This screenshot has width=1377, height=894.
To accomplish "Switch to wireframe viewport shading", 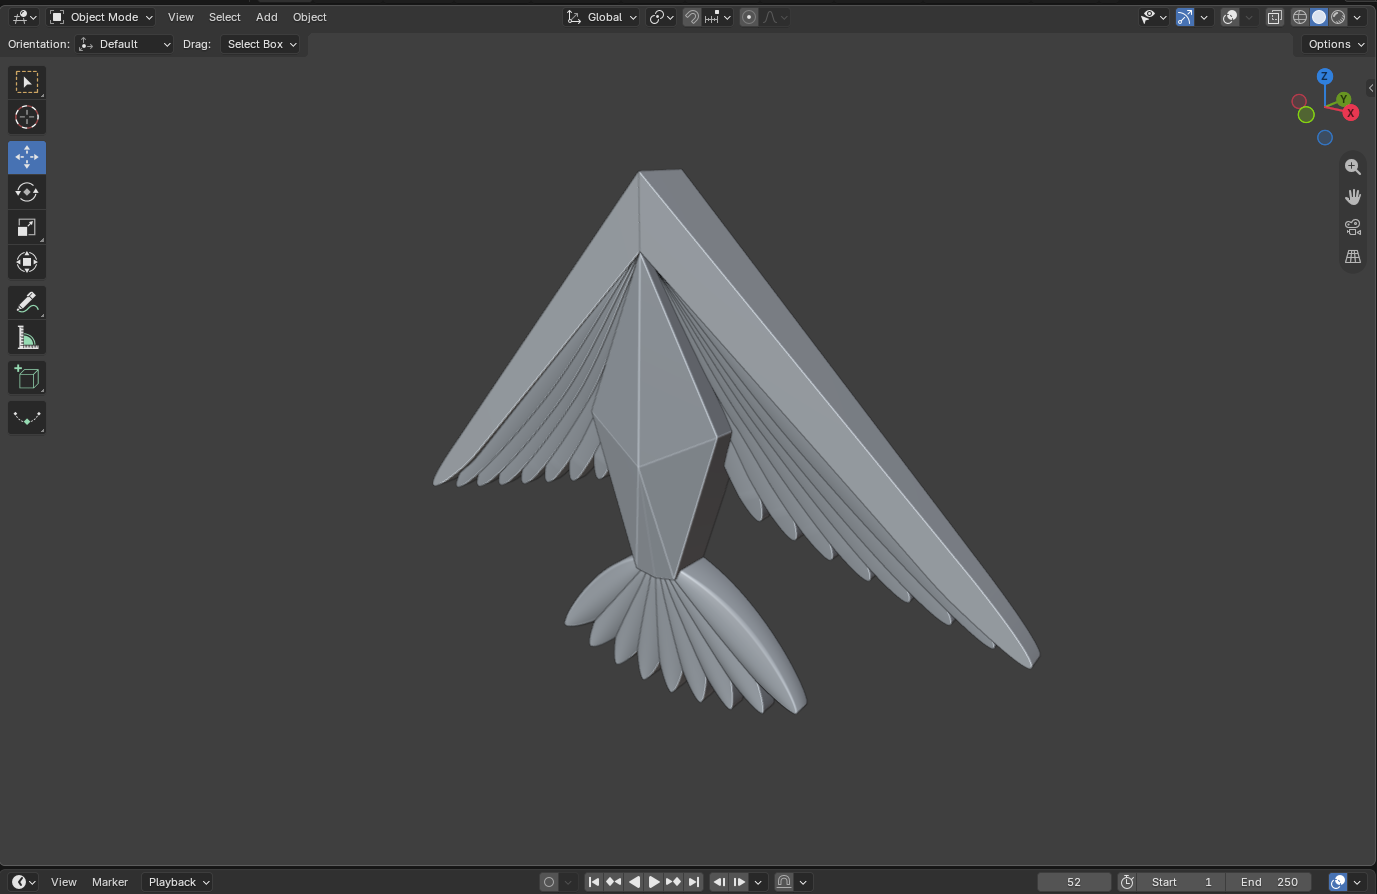I will click(x=1300, y=17).
